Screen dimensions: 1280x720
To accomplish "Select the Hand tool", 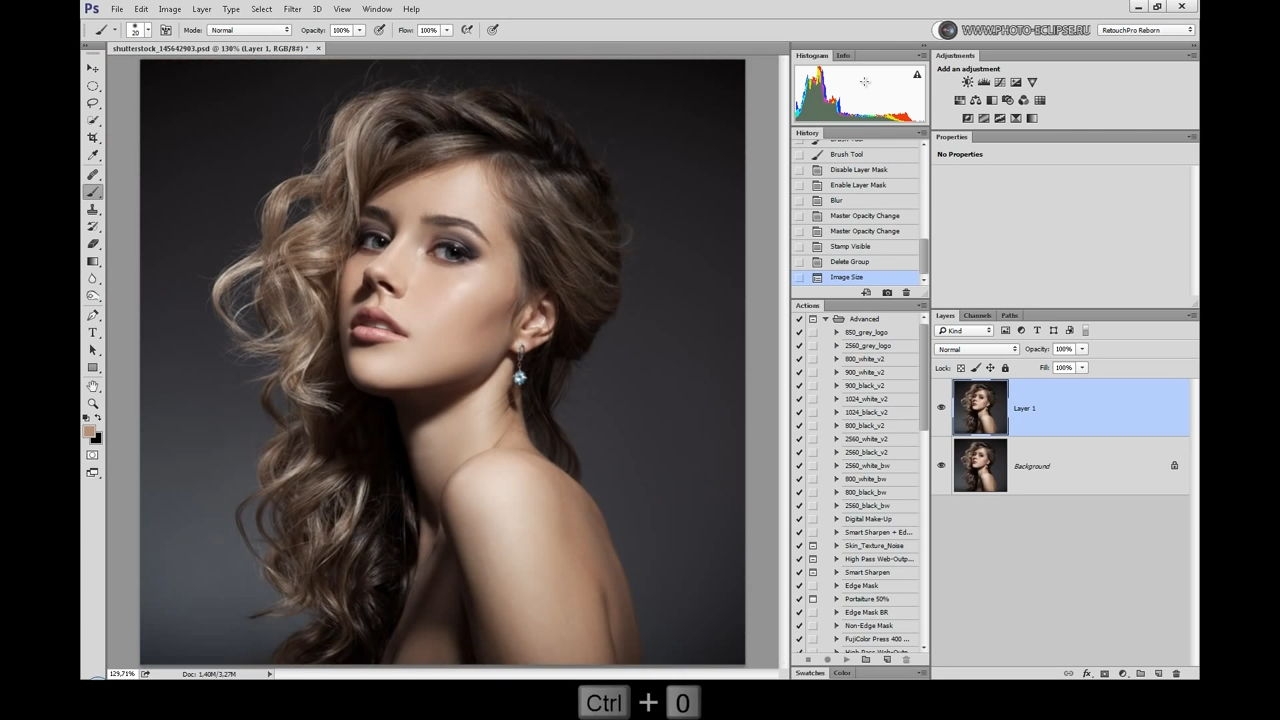I will [x=93, y=386].
